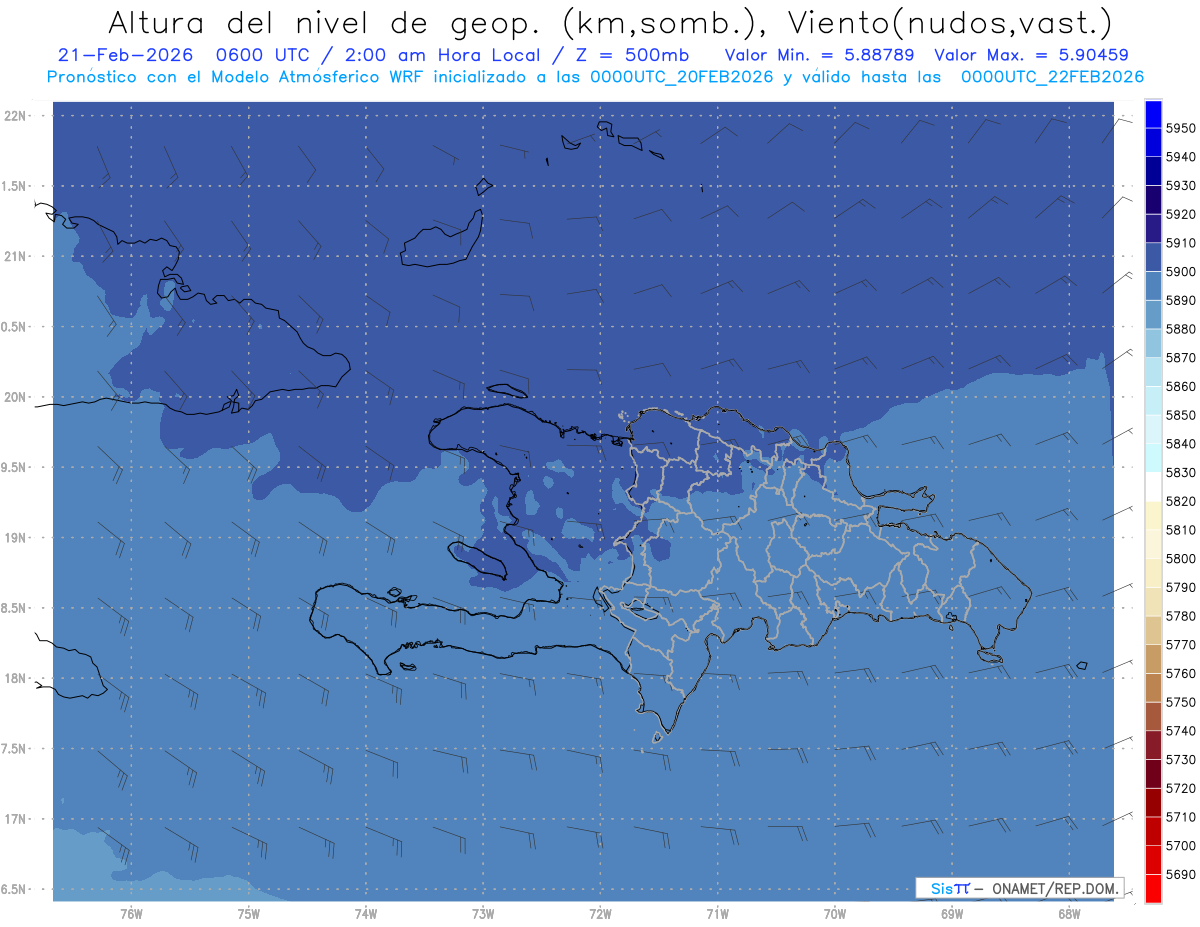
Task: Click the 5830 legend value
Action: (x=1180, y=472)
